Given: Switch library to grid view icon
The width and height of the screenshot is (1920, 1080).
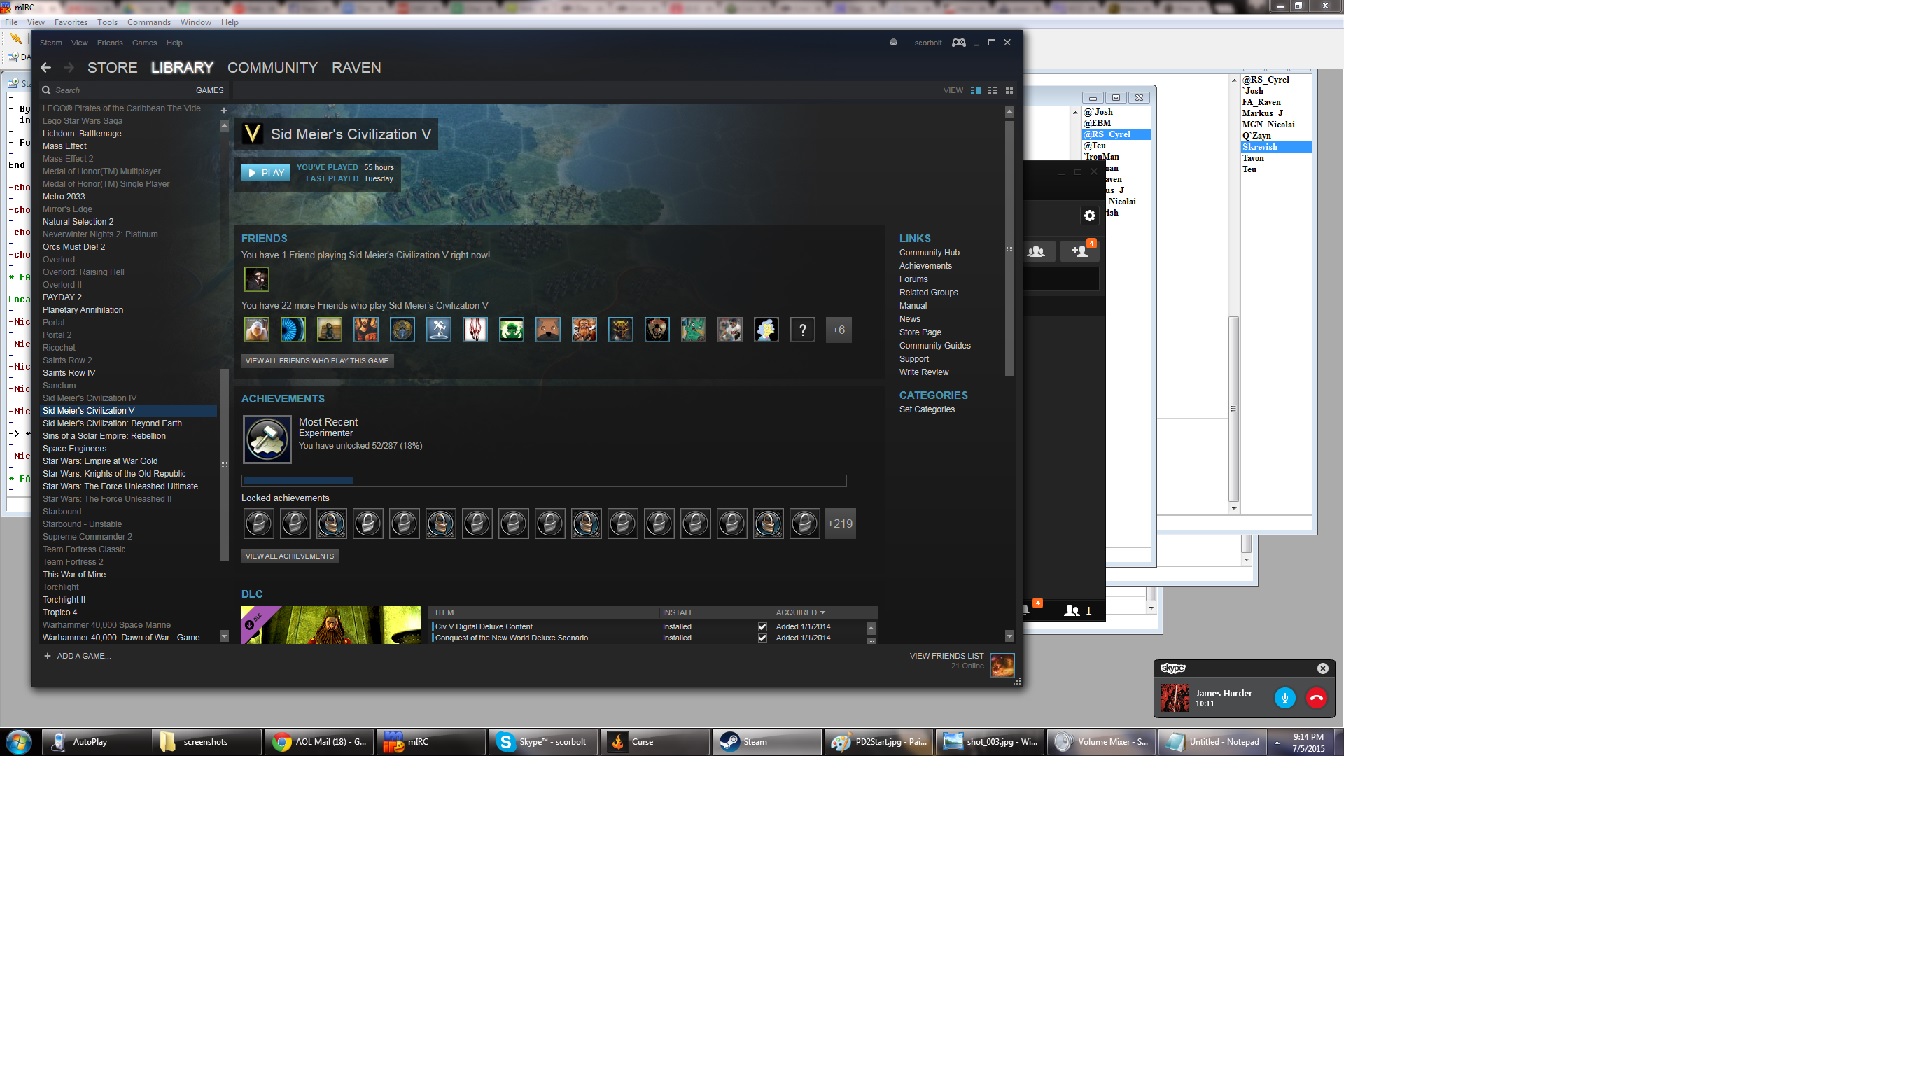Looking at the screenshot, I should pos(1009,90).
